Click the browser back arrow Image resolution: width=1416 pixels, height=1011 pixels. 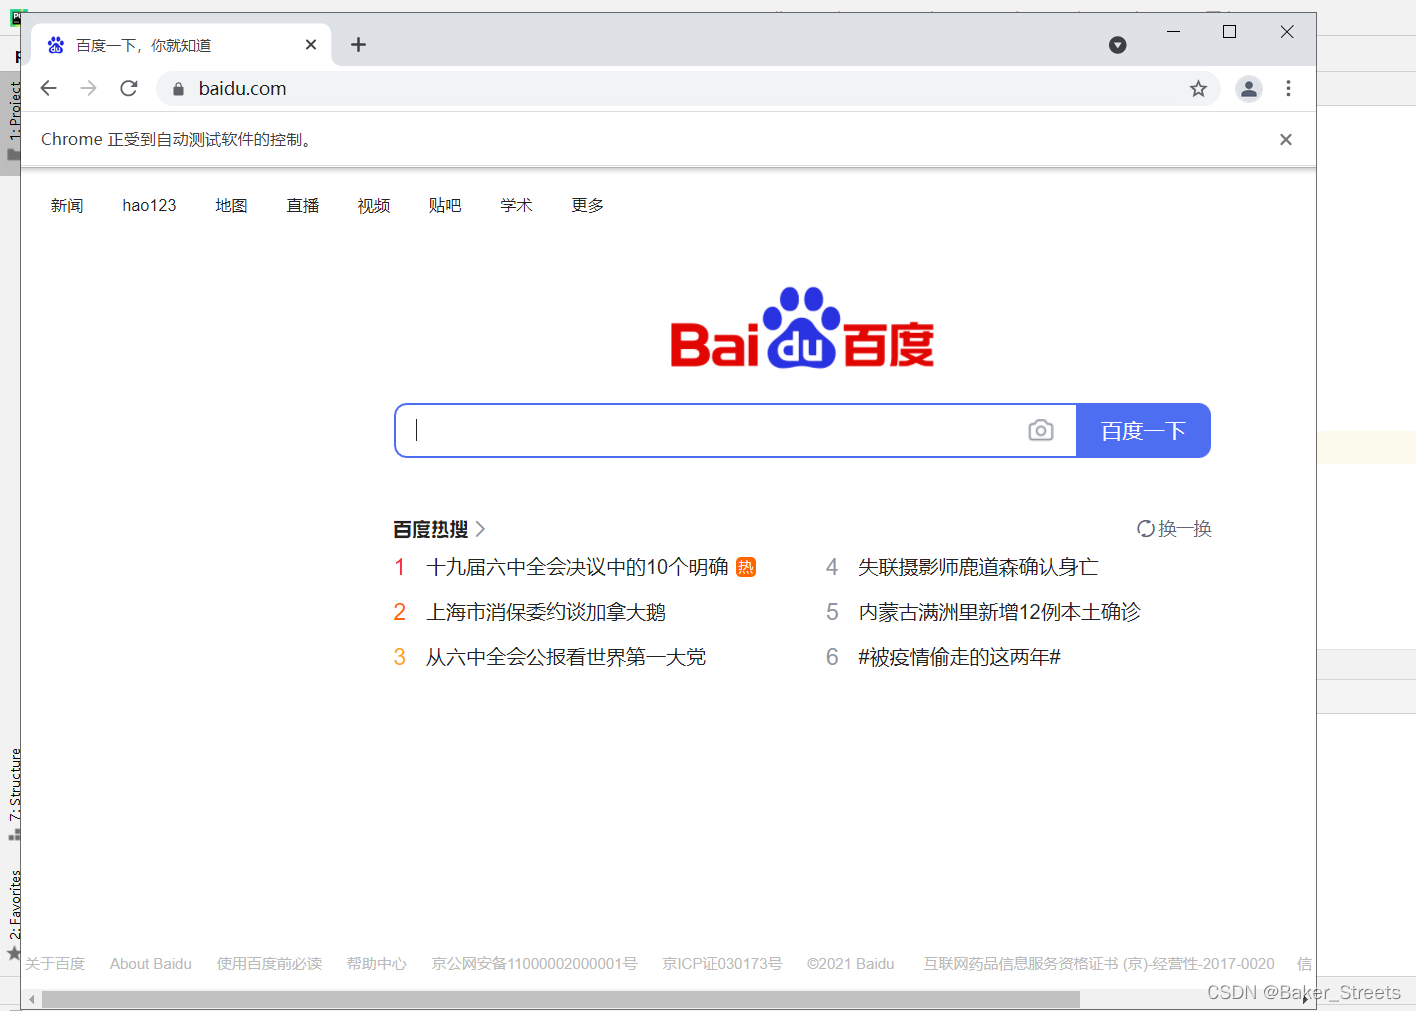[x=48, y=88]
